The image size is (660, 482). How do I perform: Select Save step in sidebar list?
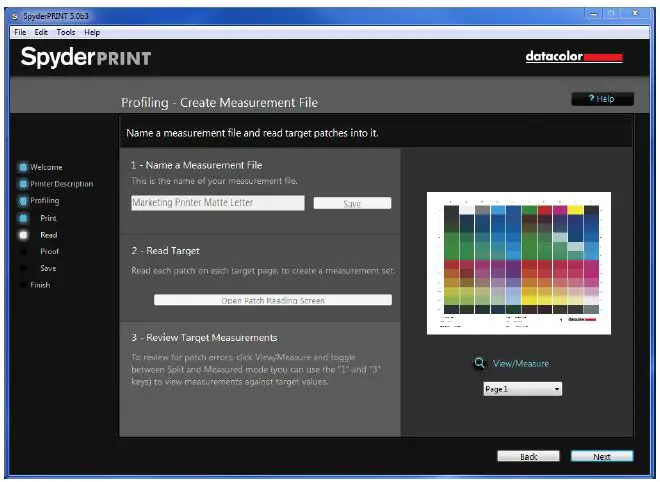click(48, 268)
